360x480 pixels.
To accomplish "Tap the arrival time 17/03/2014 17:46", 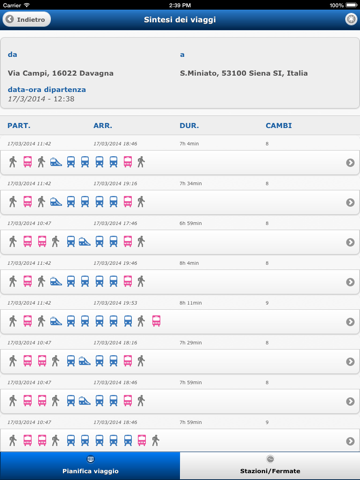I will point(115,223).
